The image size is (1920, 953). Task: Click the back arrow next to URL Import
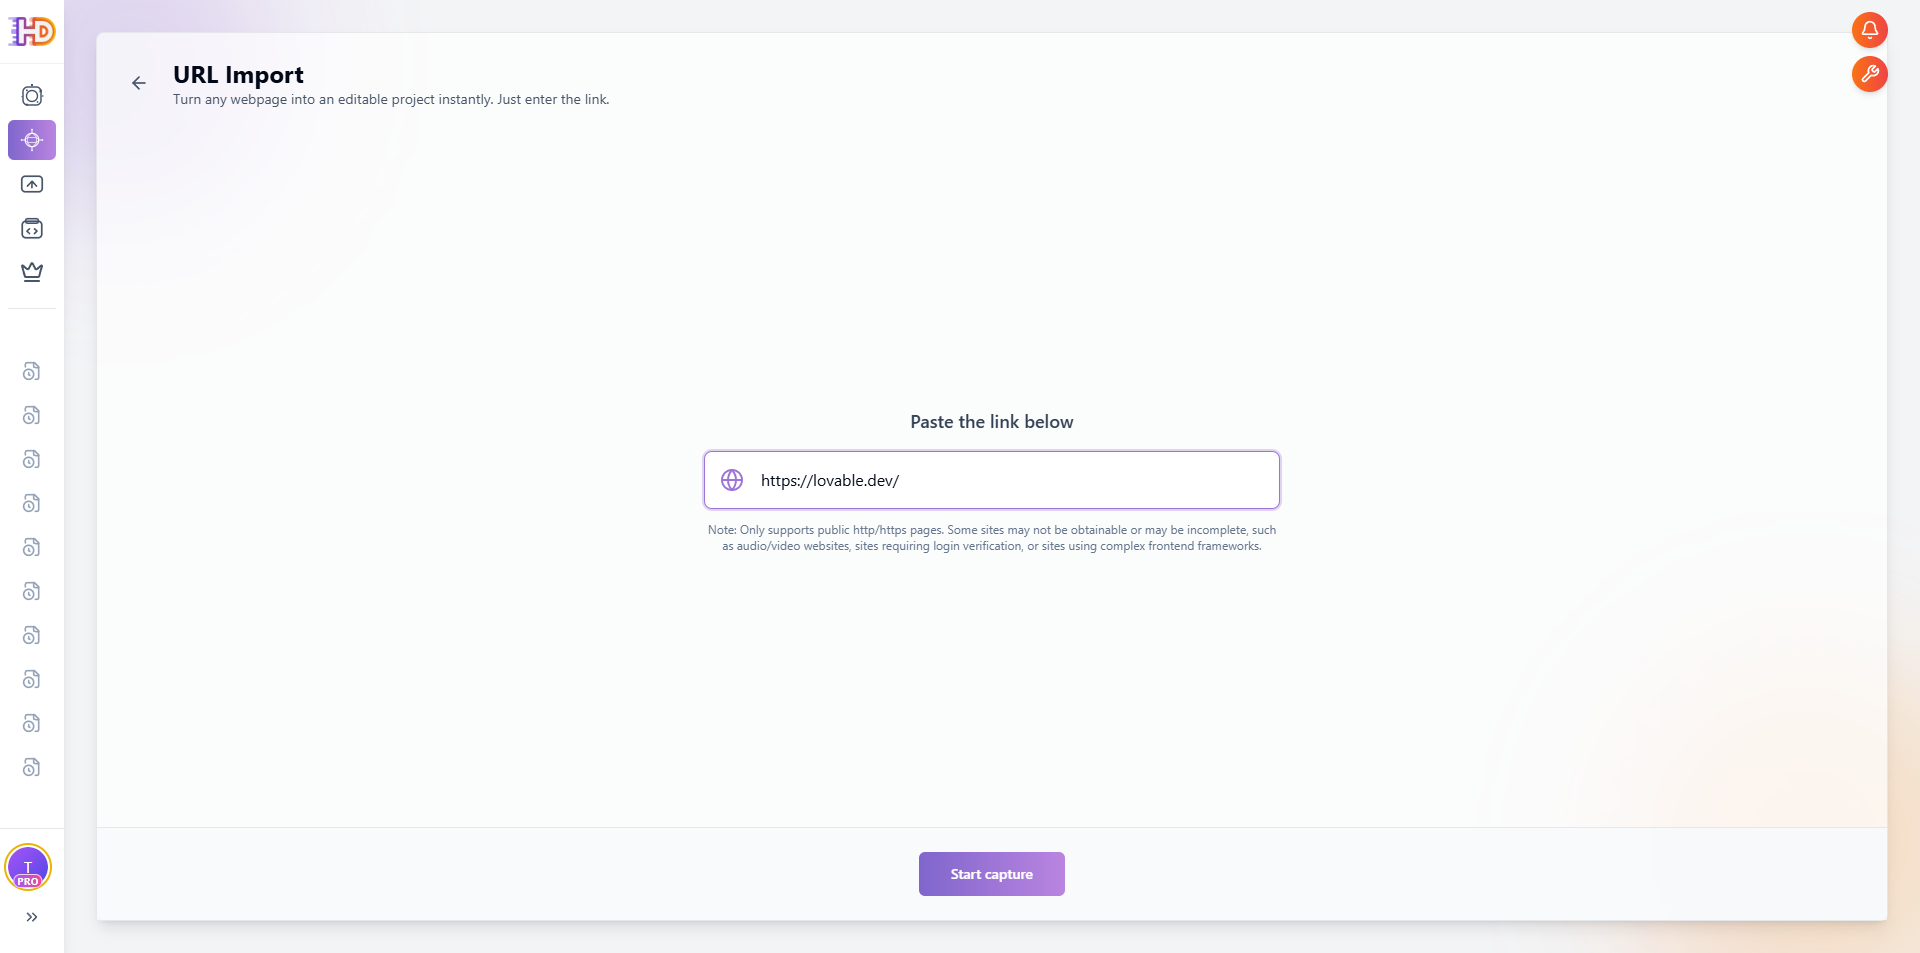tap(138, 83)
